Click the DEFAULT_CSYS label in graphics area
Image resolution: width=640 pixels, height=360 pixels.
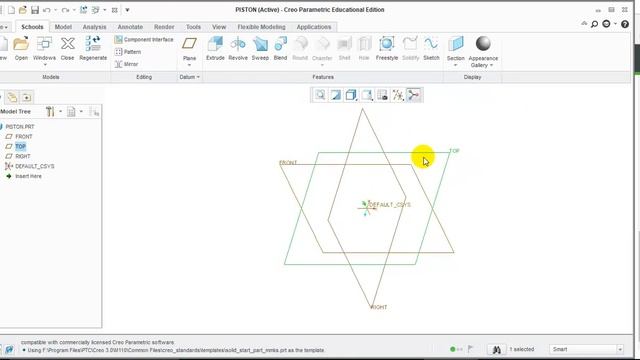coord(390,204)
